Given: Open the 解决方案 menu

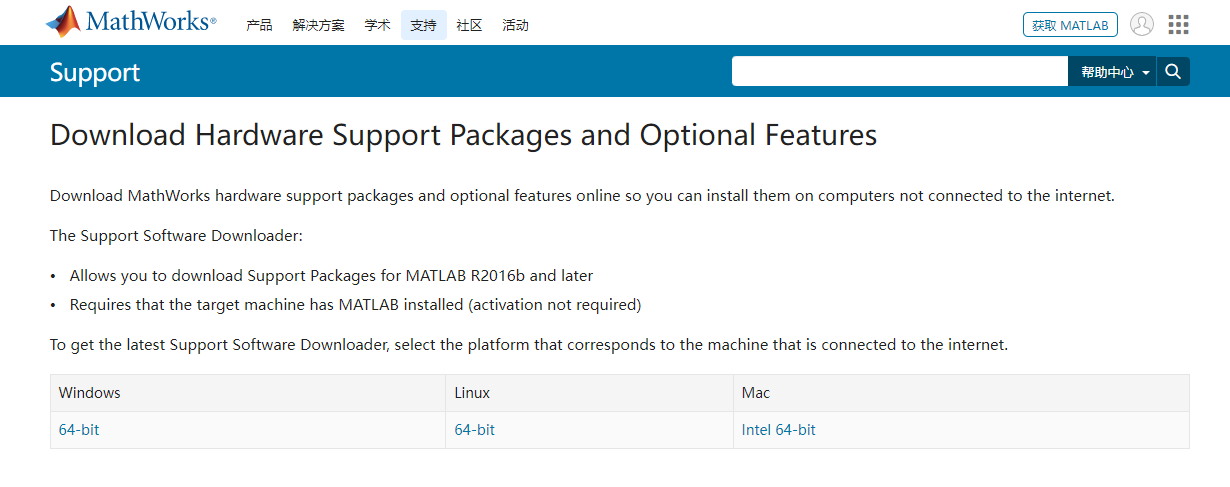Looking at the screenshot, I should click(x=318, y=25).
